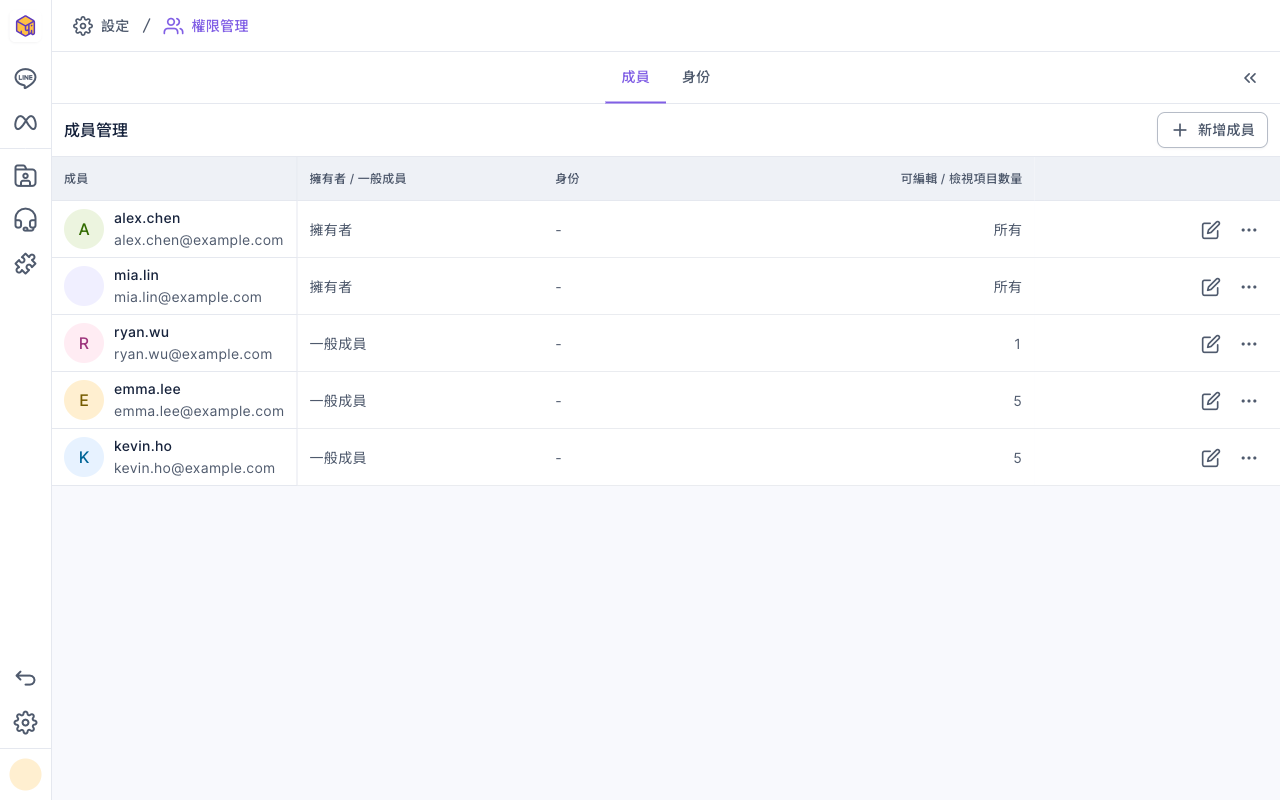Image resolution: width=1280 pixels, height=800 pixels.
Task: Click the 新增成員 button
Action: pyautogui.click(x=1212, y=130)
